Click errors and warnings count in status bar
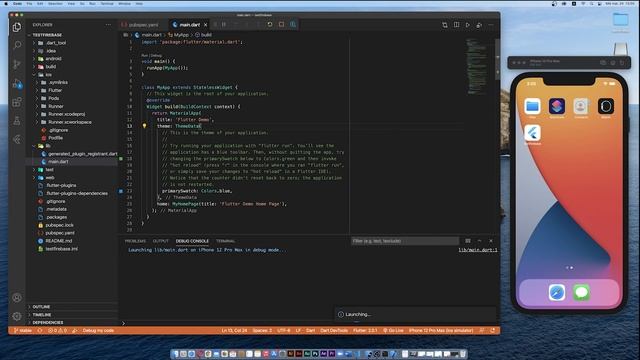This screenshot has width=640, height=360. 57,331
